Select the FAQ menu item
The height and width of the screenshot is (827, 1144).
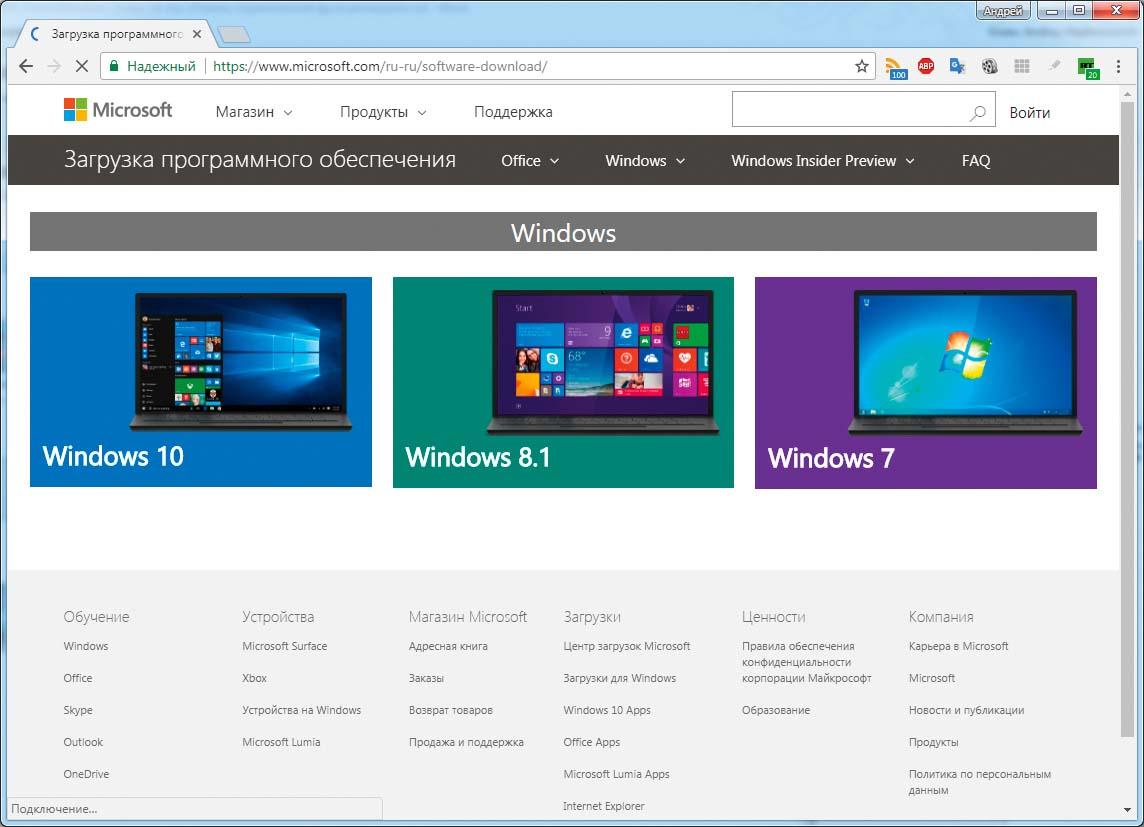(975, 161)
